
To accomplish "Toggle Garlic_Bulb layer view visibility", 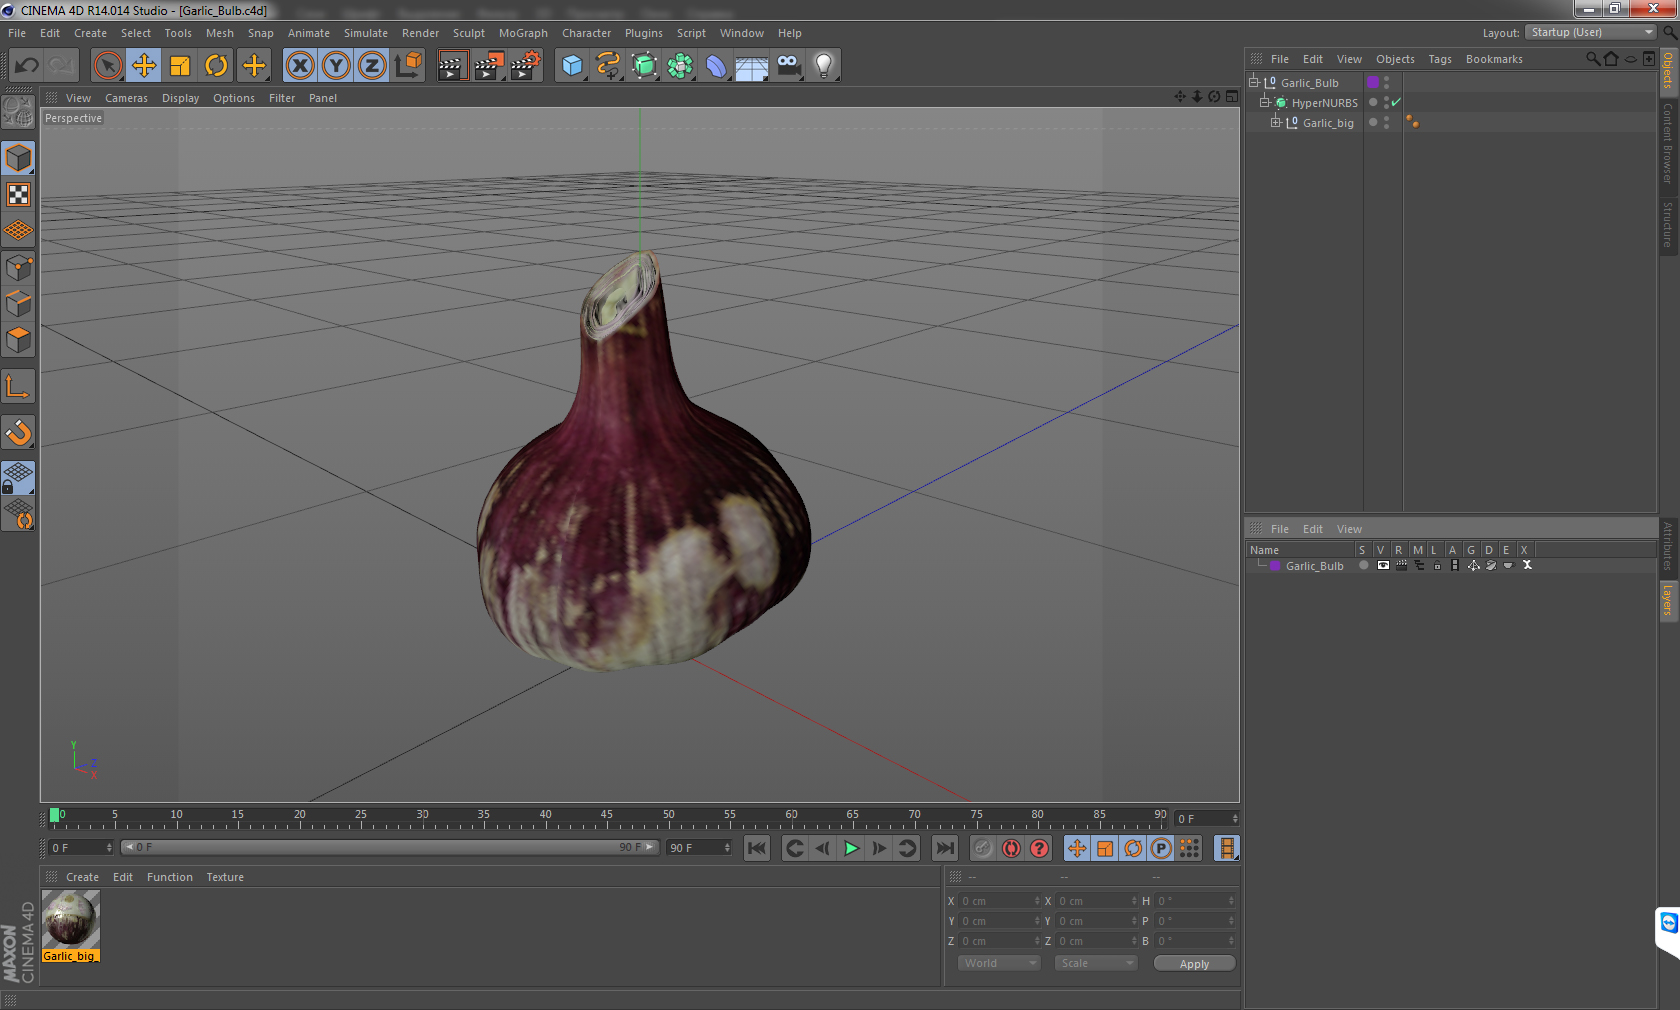I will [x=1383, y=565].
